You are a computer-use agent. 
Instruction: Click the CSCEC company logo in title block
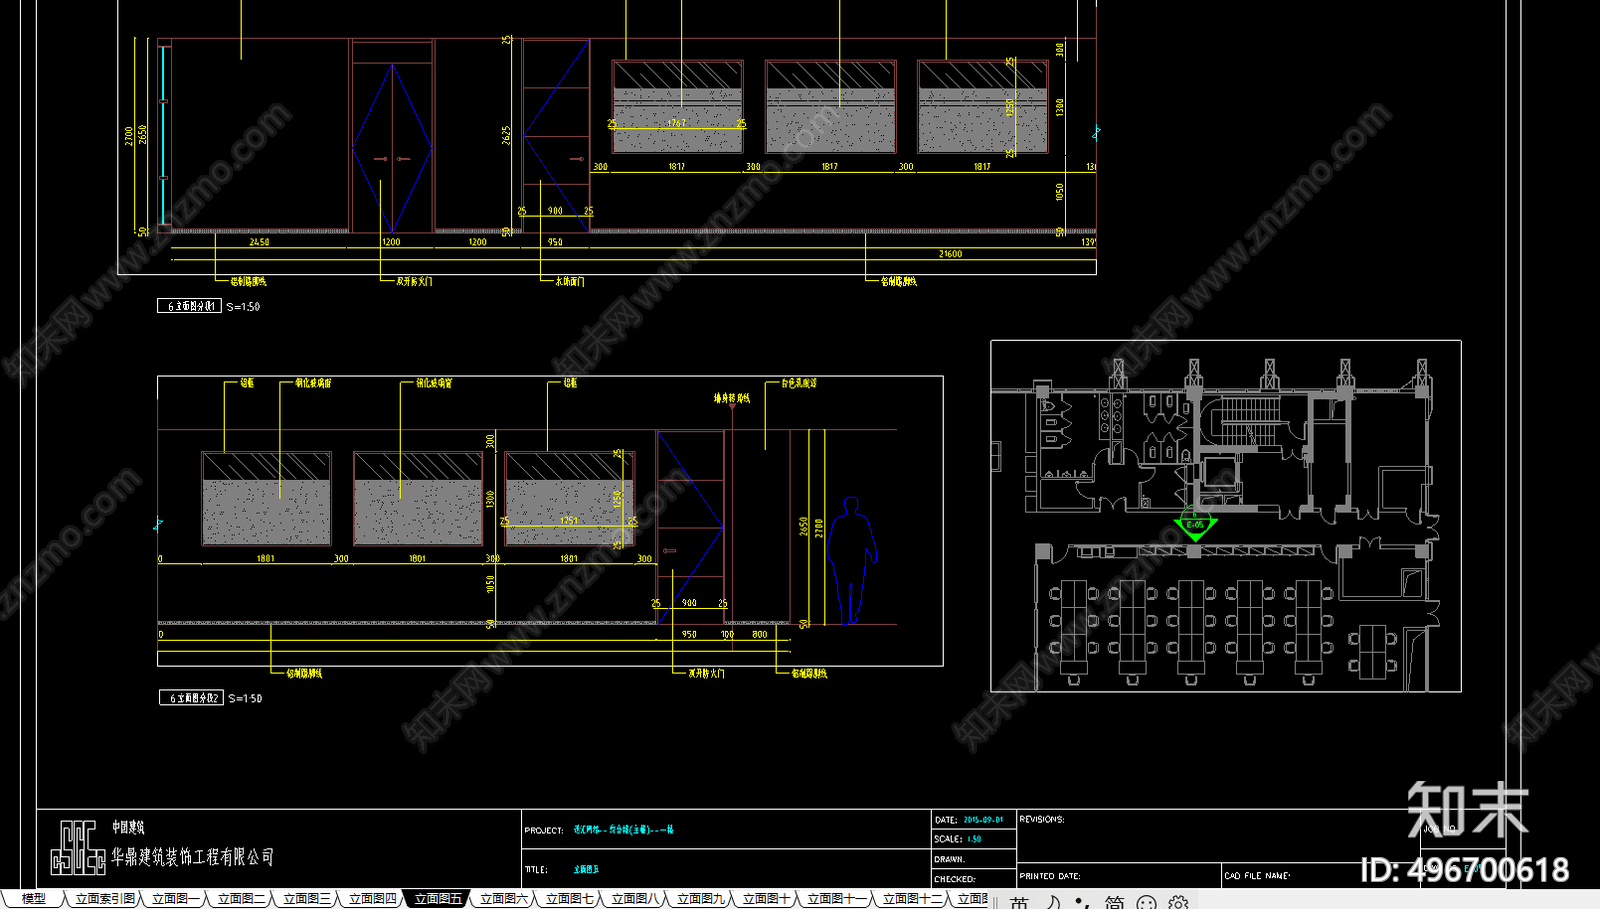pos(78,848)
